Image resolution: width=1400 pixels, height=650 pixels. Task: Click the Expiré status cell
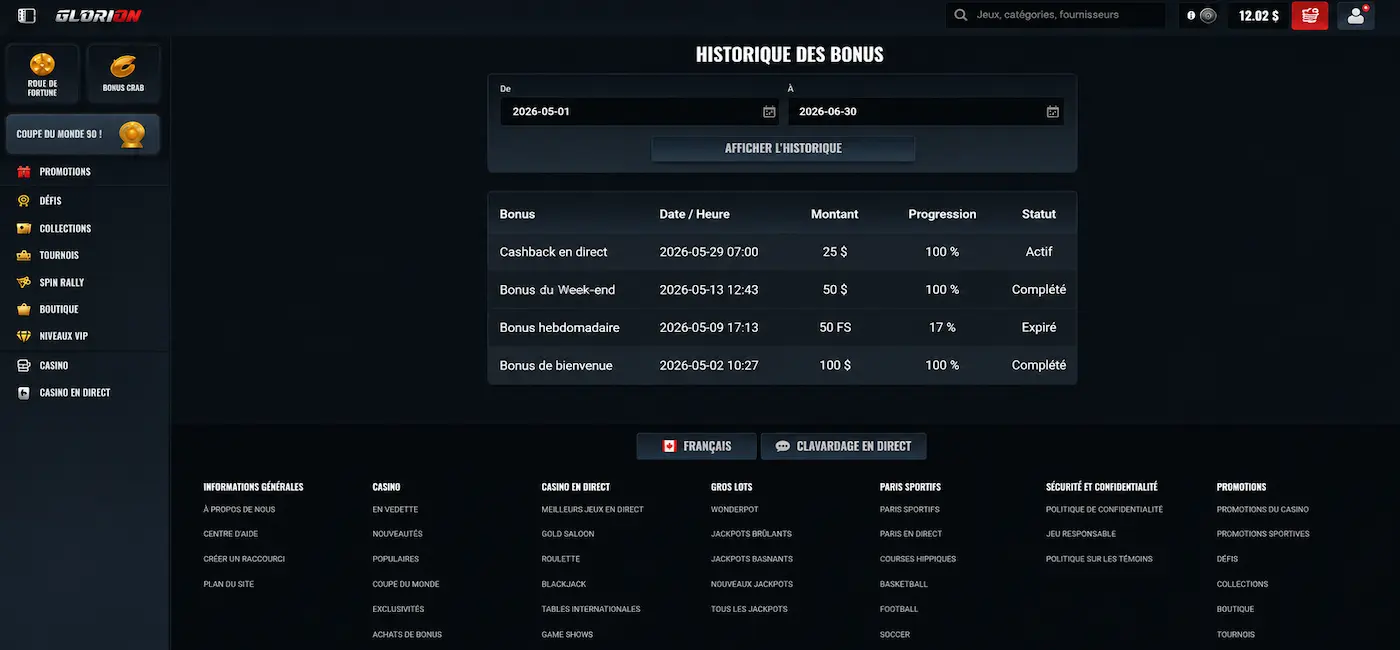[1039, 328]
